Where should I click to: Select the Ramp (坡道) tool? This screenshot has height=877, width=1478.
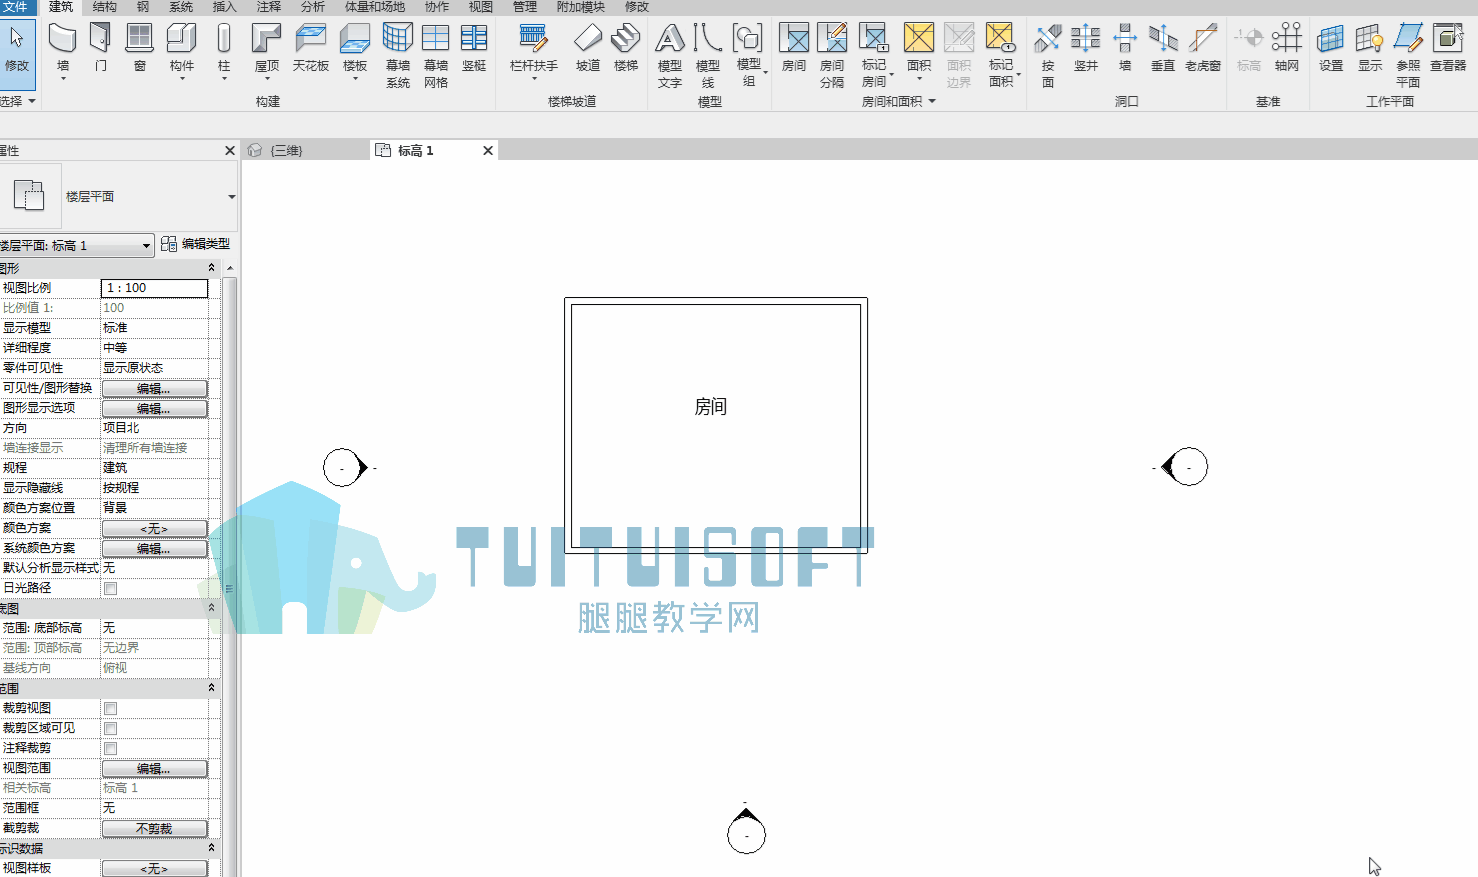[x=588, y=49]
